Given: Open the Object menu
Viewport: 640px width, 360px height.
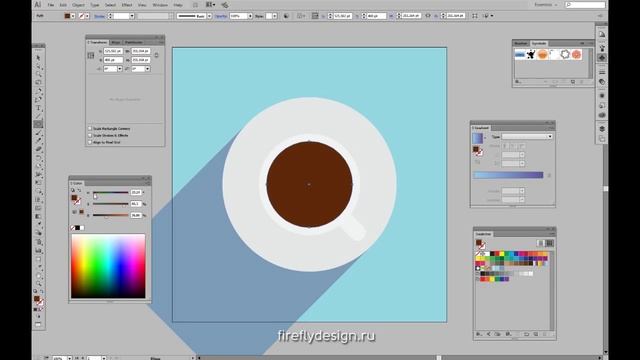Looking at the screenshot, I should click(x=78, y=5).
